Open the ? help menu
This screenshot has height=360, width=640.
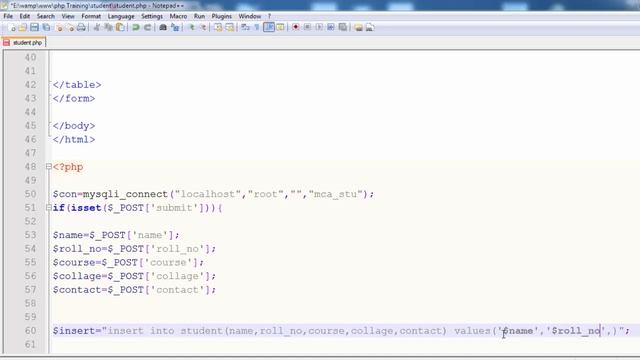pos(269,16)
